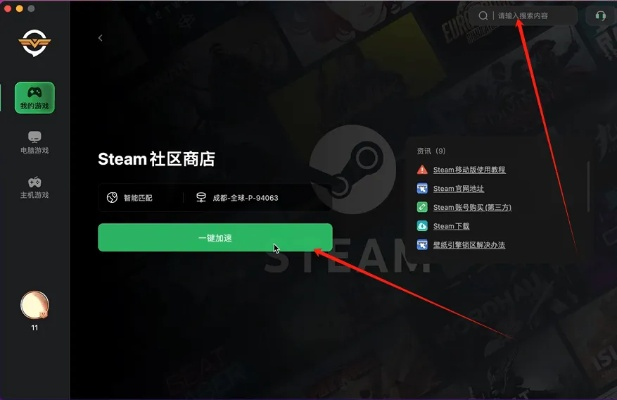Open 主机游戏 console games section
The image size is (617, 400).
pyautogui.click(x=35, y=187)
